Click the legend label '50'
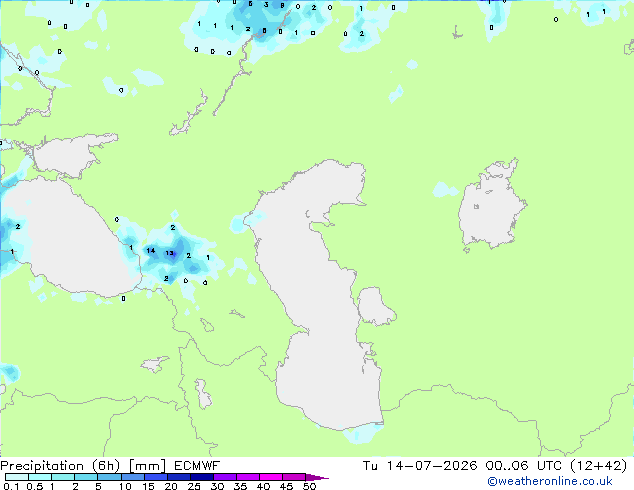 tap(310, 486)
